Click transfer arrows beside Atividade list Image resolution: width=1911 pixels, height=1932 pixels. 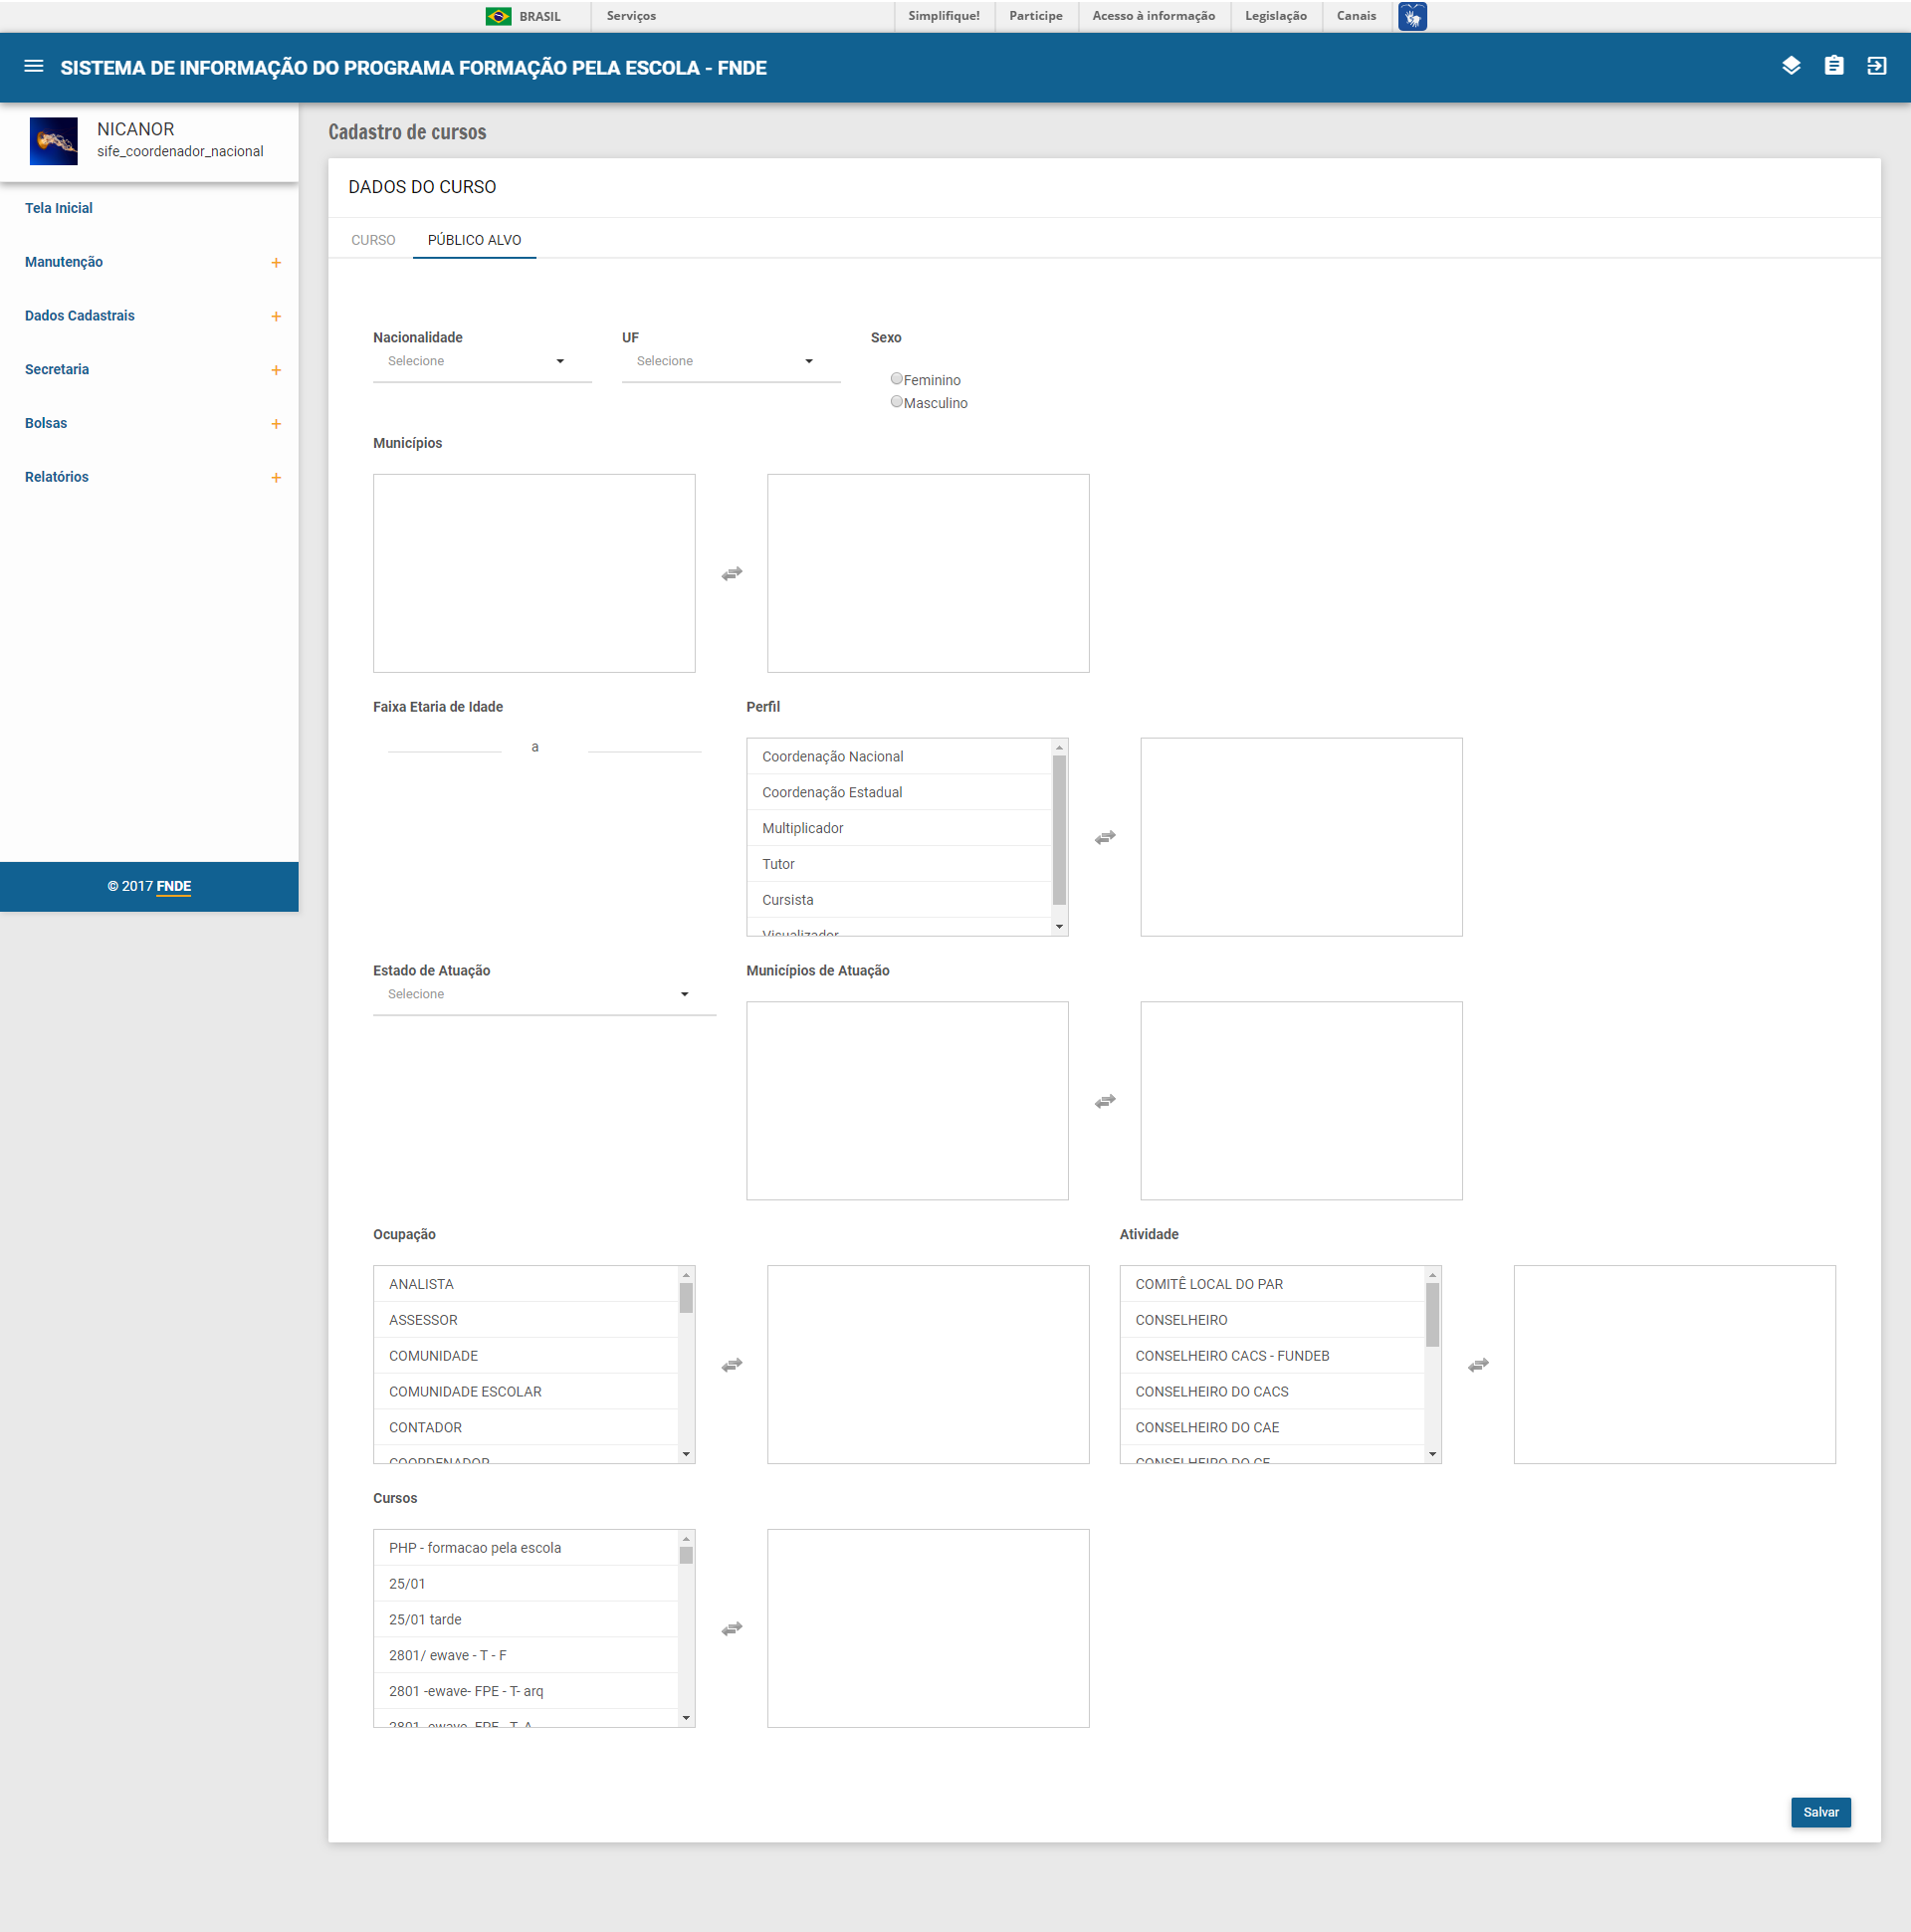(1477, 1364)
